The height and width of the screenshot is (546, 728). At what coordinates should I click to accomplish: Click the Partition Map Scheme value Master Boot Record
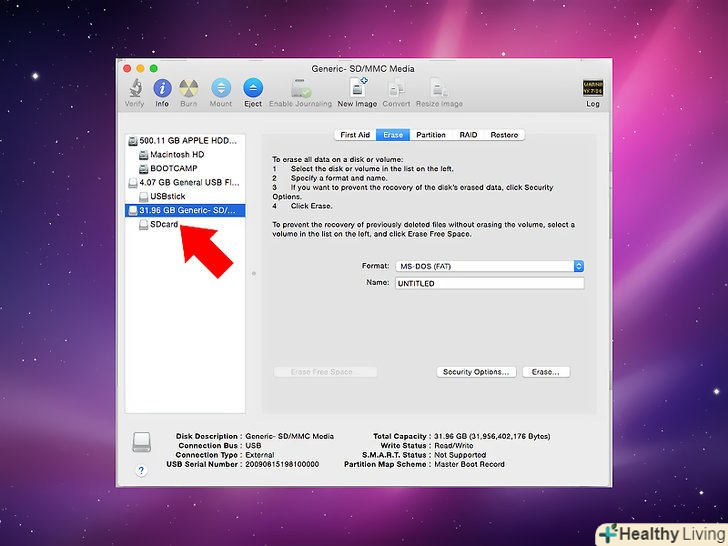click(x=469, y=464)
